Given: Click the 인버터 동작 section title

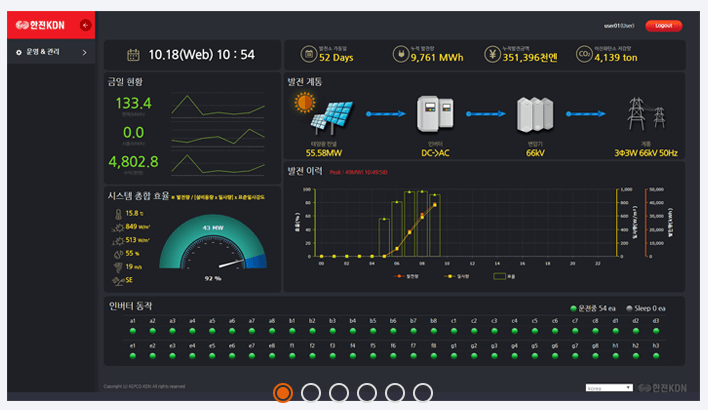Looking at the screenshot, I should [130, 306].
